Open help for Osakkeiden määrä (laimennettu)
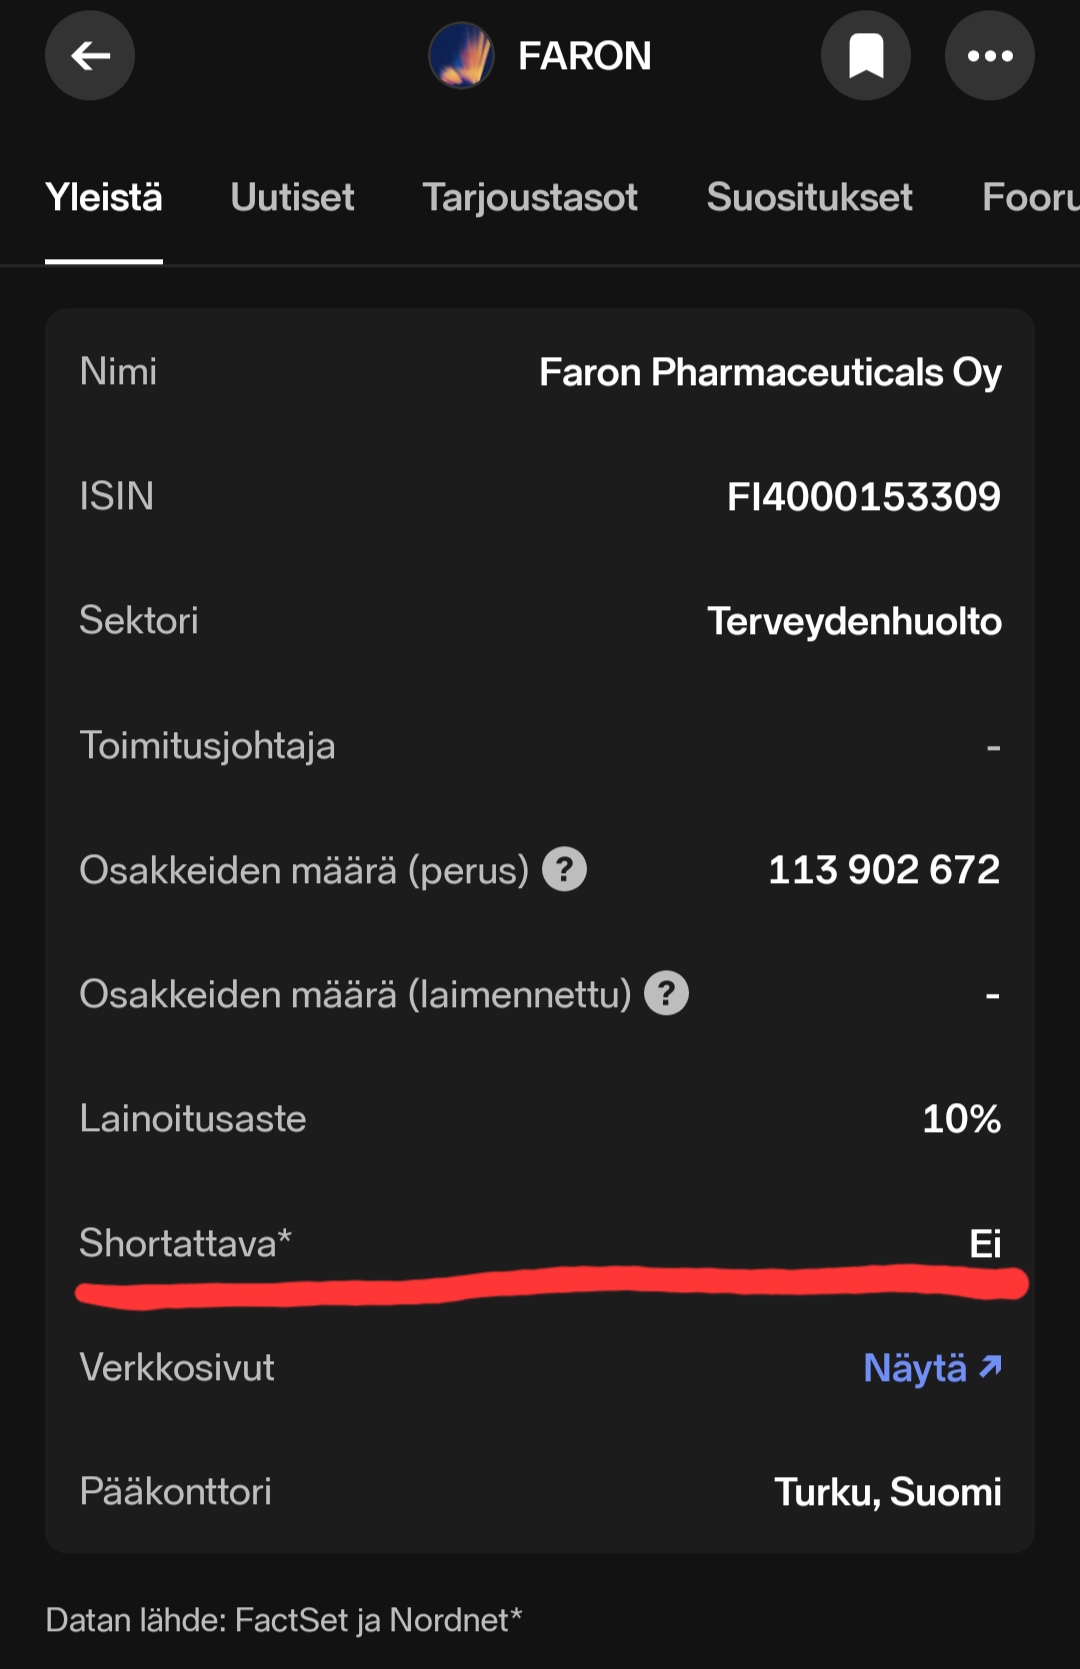The height and width of the screenshot is (1669, 1080). pyautogui.click(x=666, y=994)
